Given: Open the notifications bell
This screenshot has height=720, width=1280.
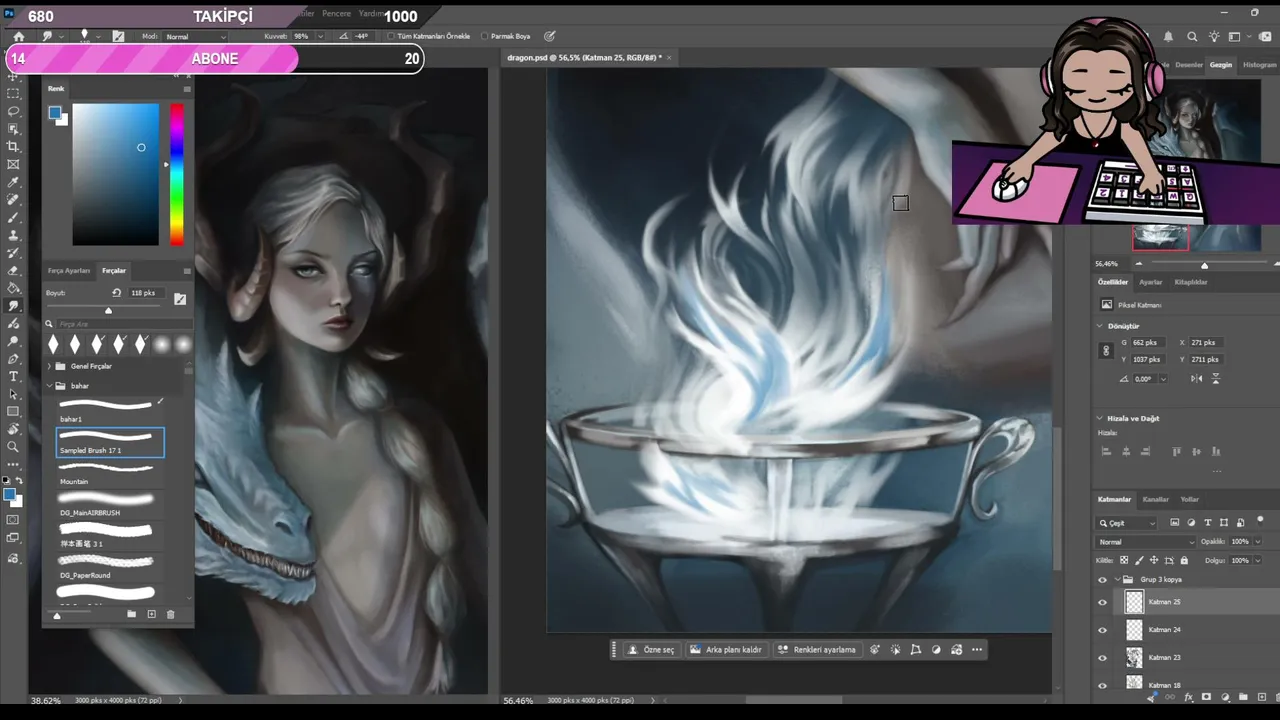Looking at the screenshot, I should pyautogui.click(x=1168, y=37).
